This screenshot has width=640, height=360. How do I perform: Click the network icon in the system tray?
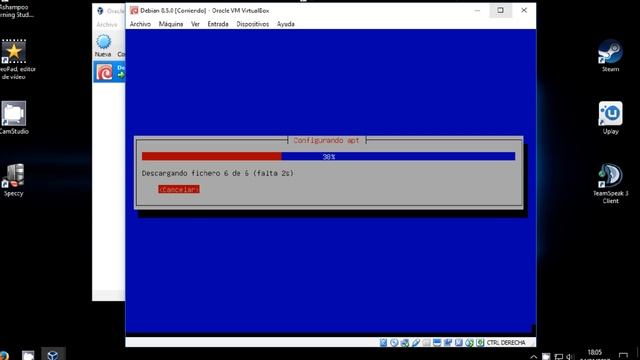pyautogui.click(x=558, y=356)
